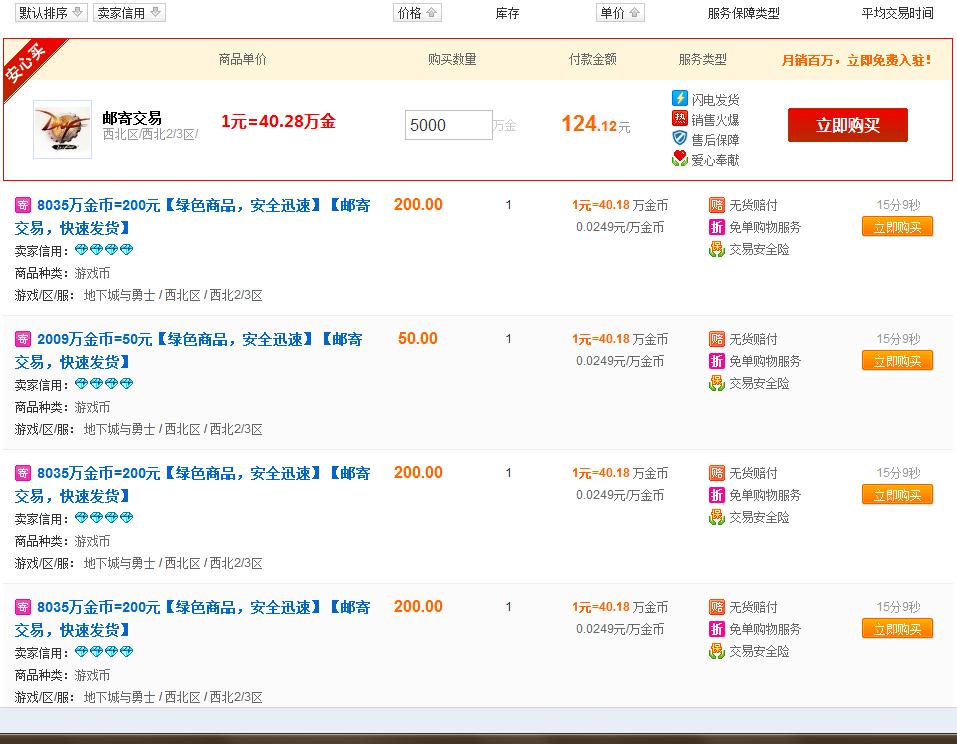Click the big red 立即购买 button
Image resolution: width=957 pixels, height=744 pixels.
[847, 126]
